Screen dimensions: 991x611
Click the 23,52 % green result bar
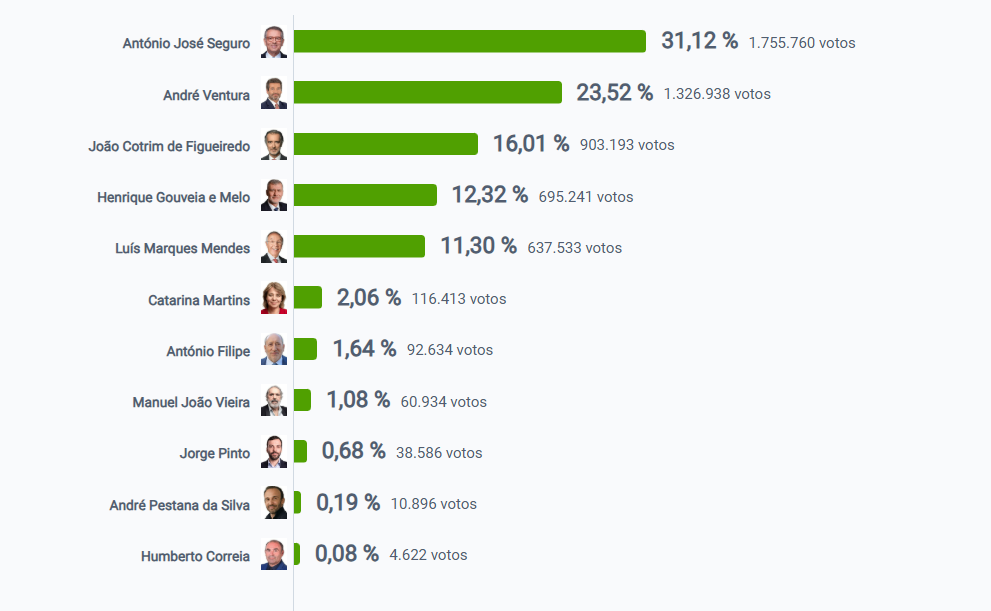point(427,93)
